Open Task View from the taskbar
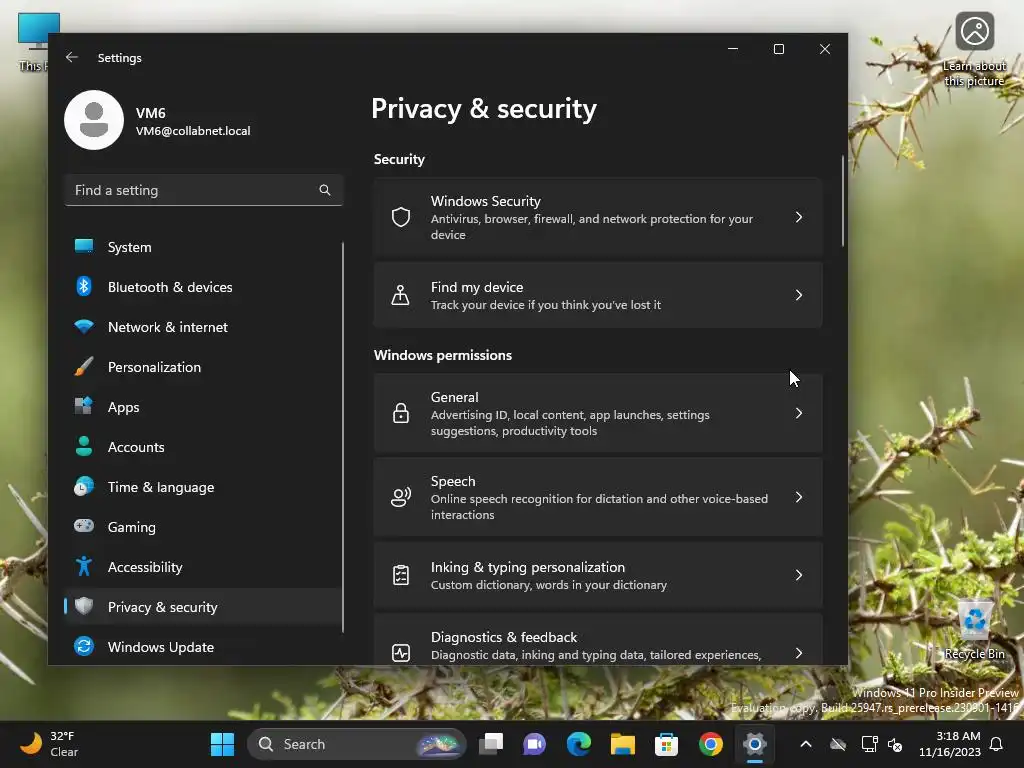Image resolution: width=1024 pixels, height=768 pixels. pos(491,744)
